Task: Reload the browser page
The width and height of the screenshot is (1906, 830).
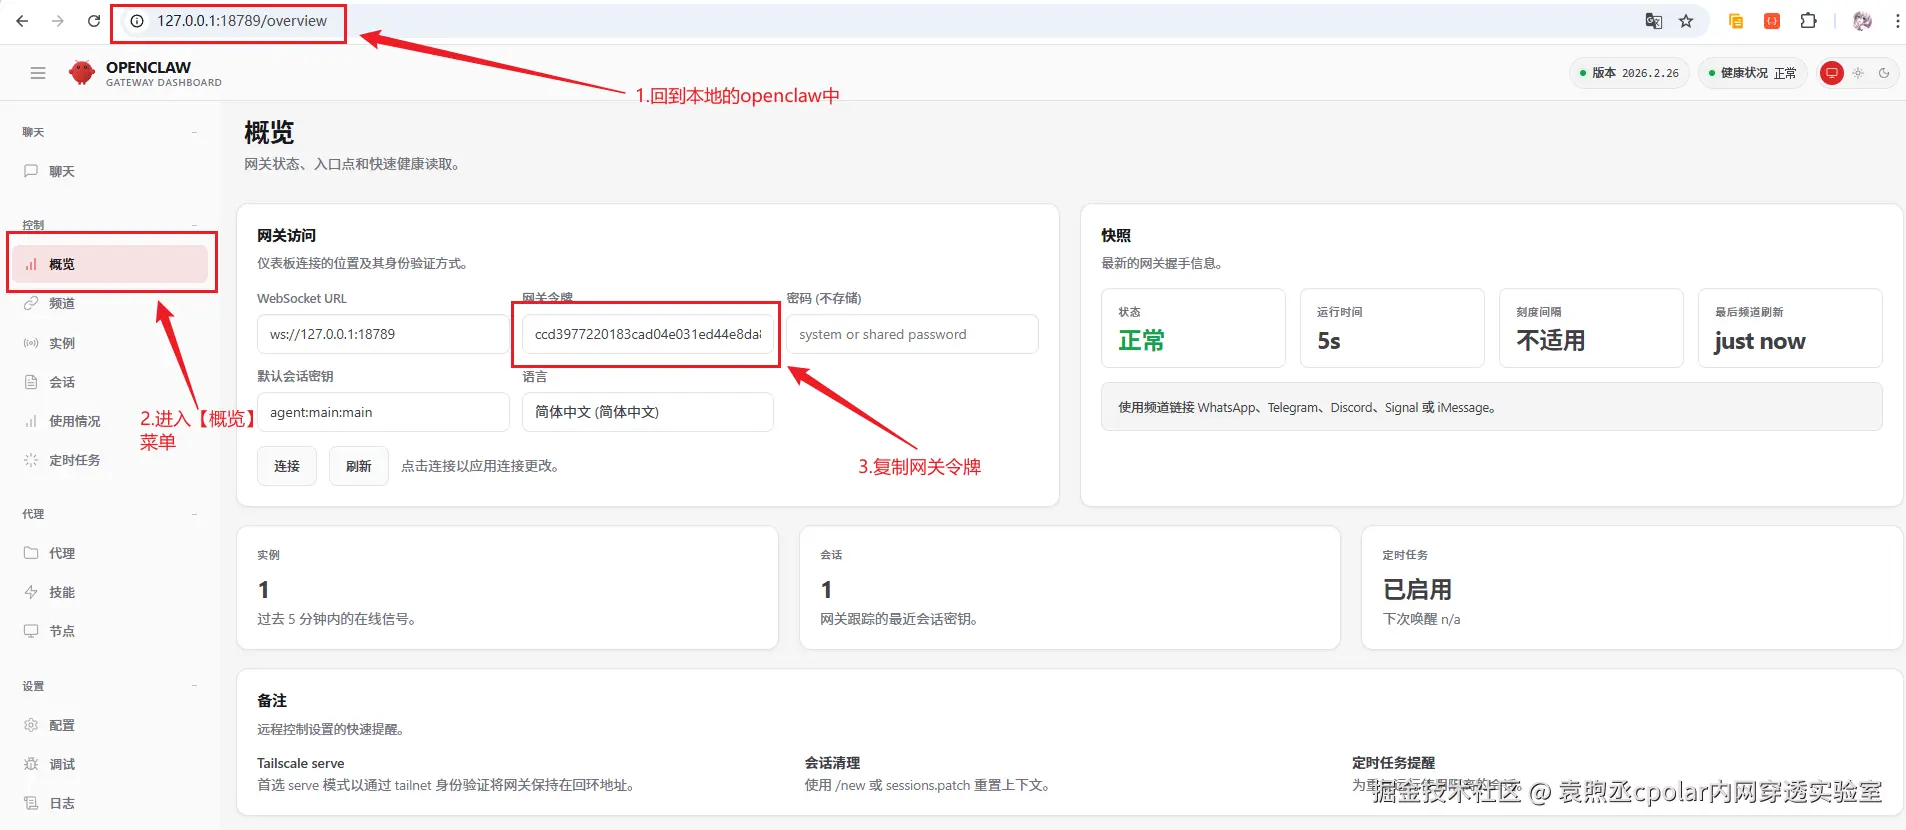Action: coord(94,21)
